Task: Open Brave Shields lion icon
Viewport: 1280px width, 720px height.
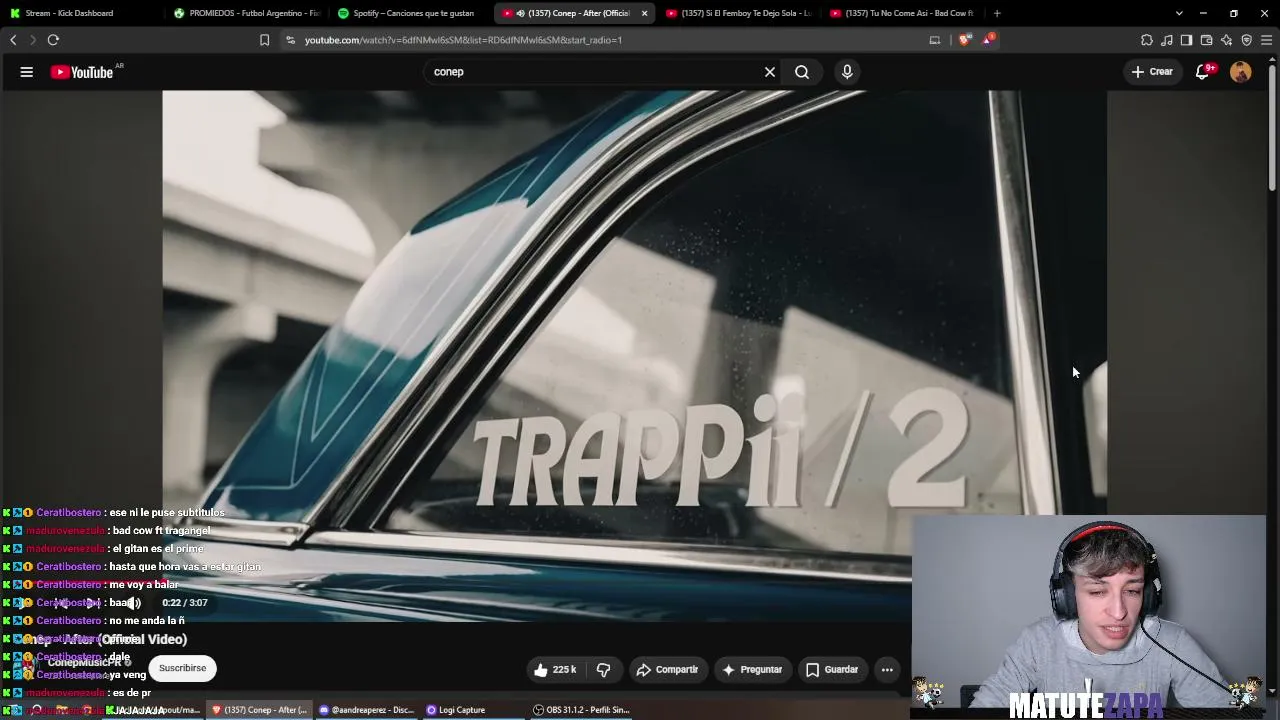Action: pos(964,40)
